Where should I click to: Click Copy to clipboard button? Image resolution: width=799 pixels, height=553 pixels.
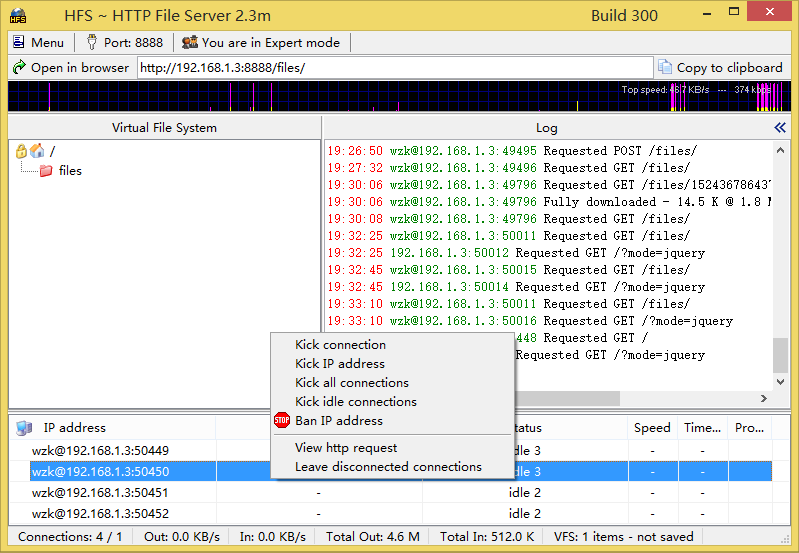click(722, 67)
